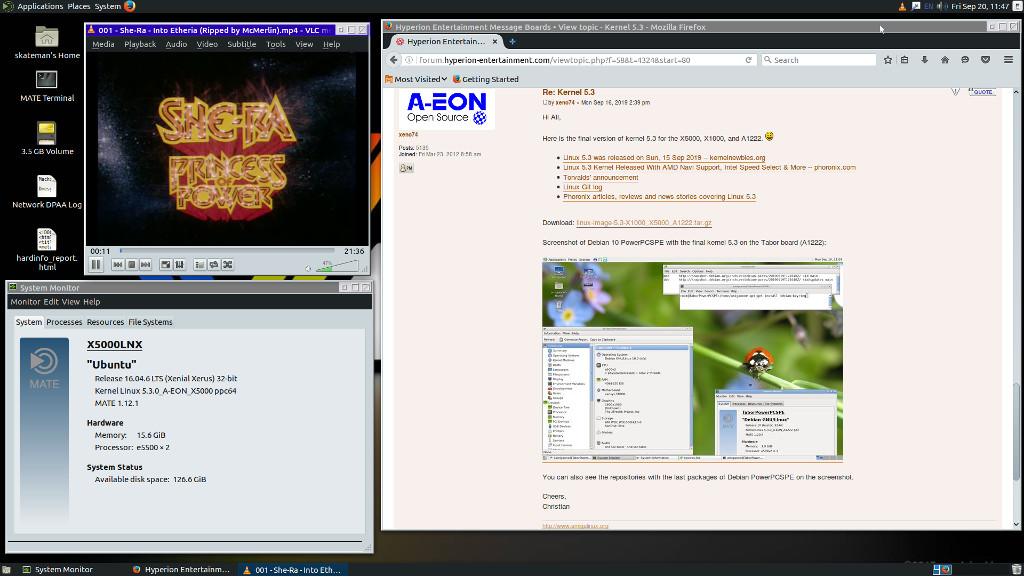Open VLC Media menu
This screenshot has height=576, width=1024.
pyautogui.click(x=103, y=44)
